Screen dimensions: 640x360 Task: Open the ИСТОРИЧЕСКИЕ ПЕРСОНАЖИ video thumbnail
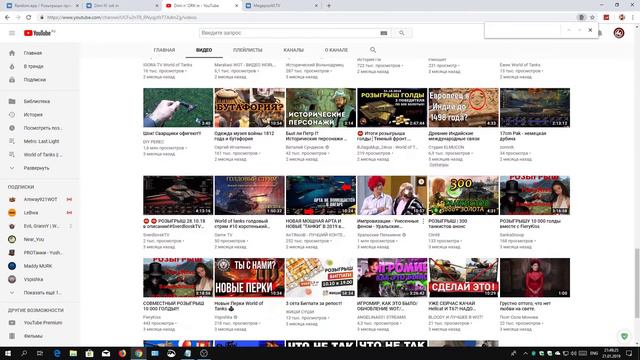click(x=321, y=107)
